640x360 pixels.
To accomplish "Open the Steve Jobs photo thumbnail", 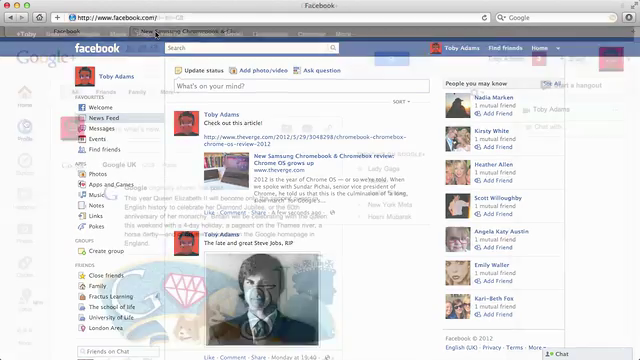I will [x=262, y=299].
